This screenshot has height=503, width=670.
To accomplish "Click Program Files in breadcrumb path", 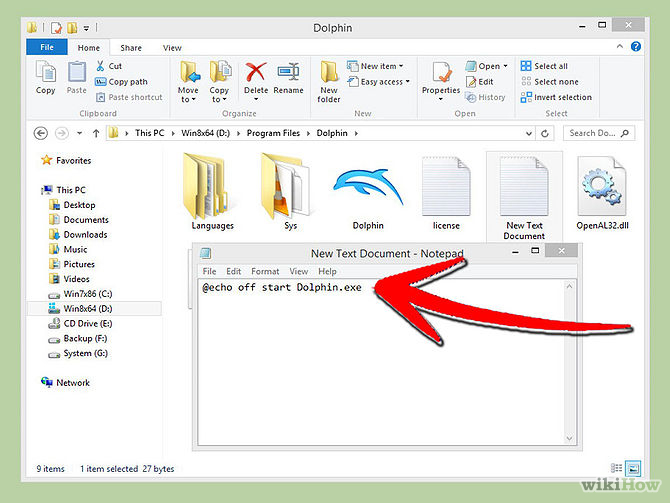I will pos(273,133).
